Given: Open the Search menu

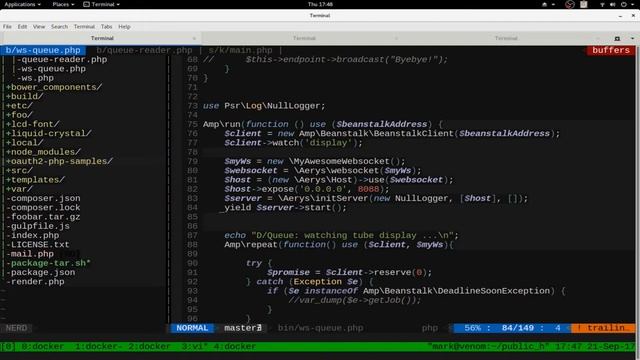Looking at the screenshot, I should coord(59,27).
